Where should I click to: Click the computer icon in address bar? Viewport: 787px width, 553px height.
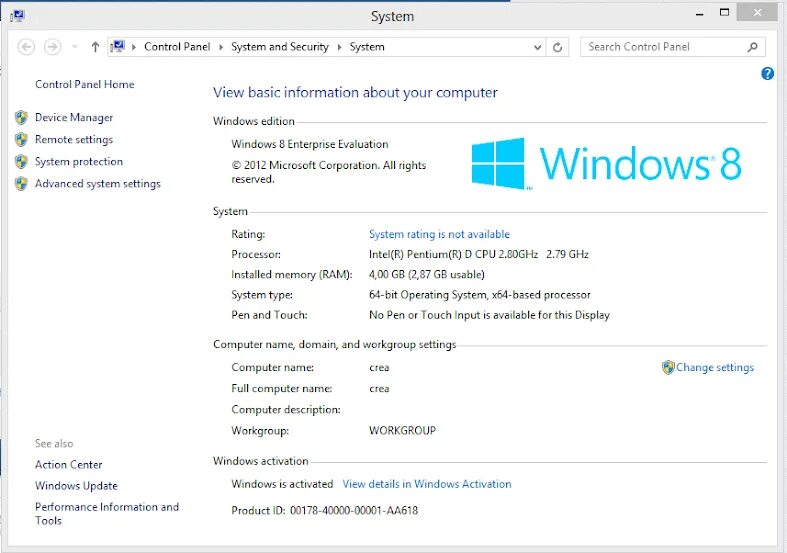[117, 47]
